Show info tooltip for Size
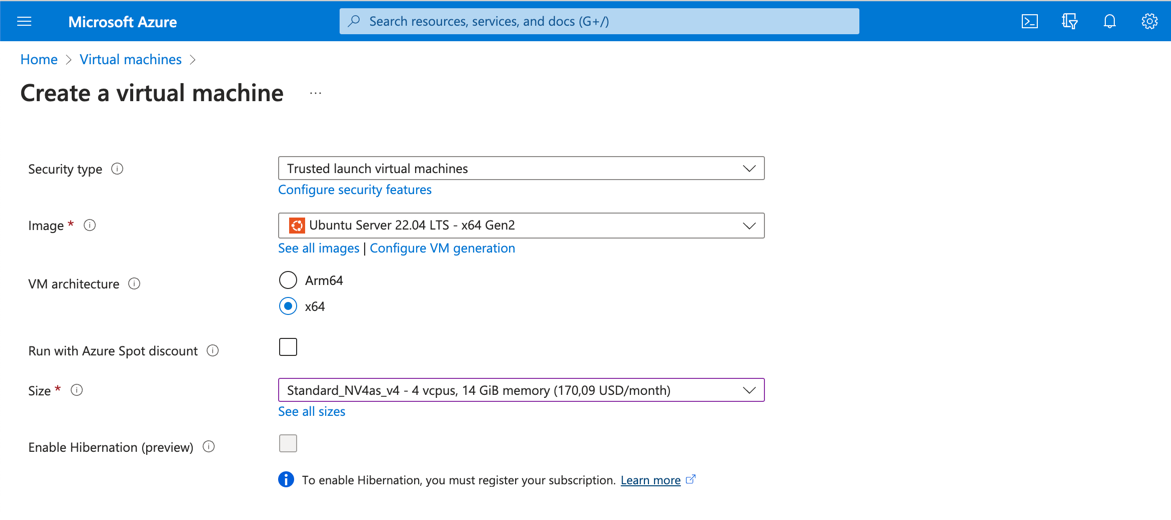Screen dimensions: 1171x520 point(77,390)
